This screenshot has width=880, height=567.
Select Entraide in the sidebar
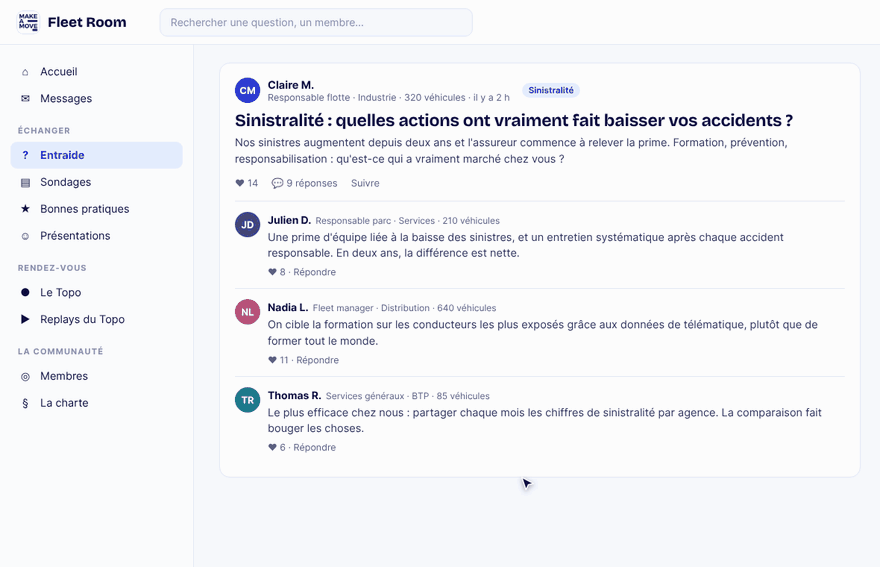tap(97, 156)
